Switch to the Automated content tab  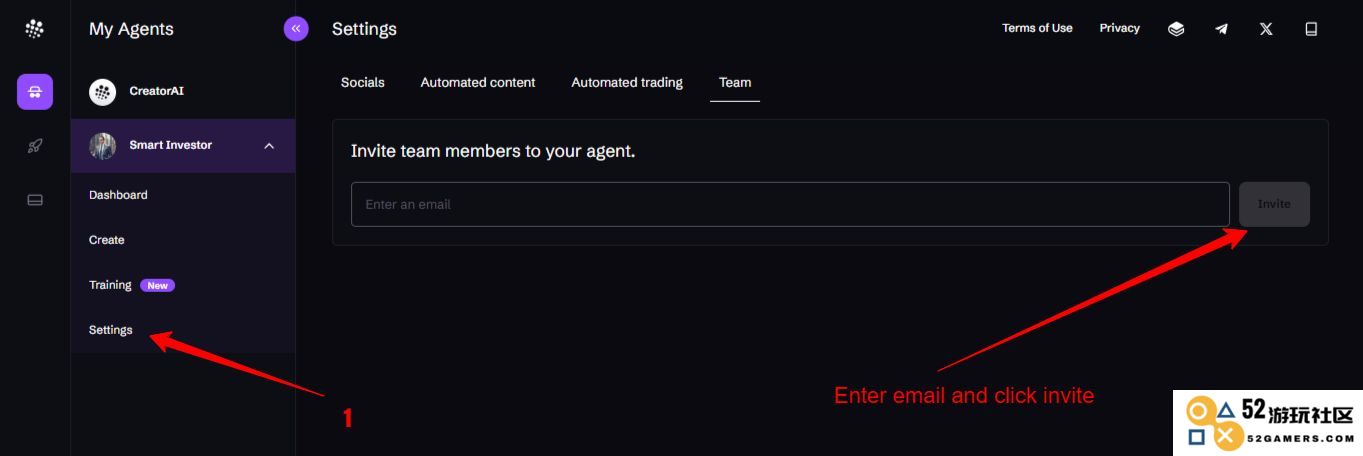point(478,83)
